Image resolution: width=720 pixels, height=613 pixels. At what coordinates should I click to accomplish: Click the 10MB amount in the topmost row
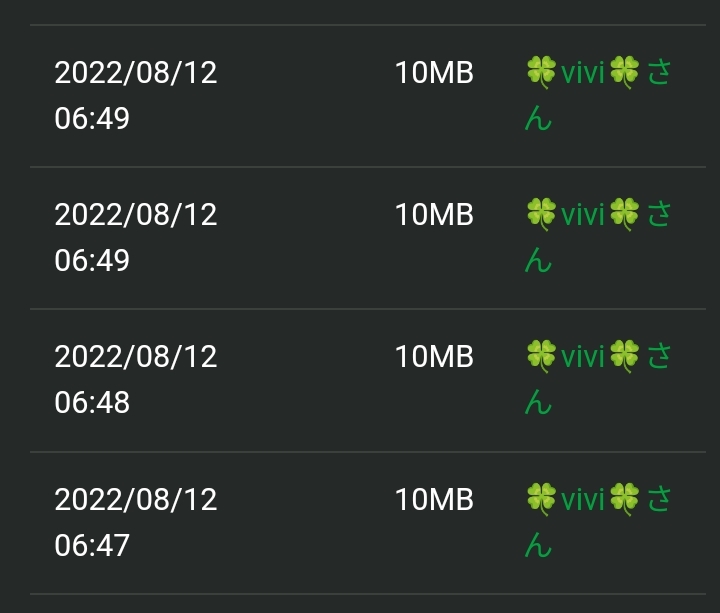point(434,74)
